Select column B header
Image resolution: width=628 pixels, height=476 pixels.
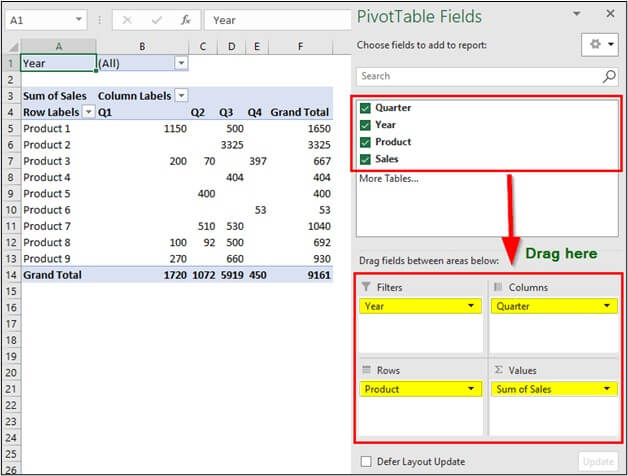click(x=142, y=46)
